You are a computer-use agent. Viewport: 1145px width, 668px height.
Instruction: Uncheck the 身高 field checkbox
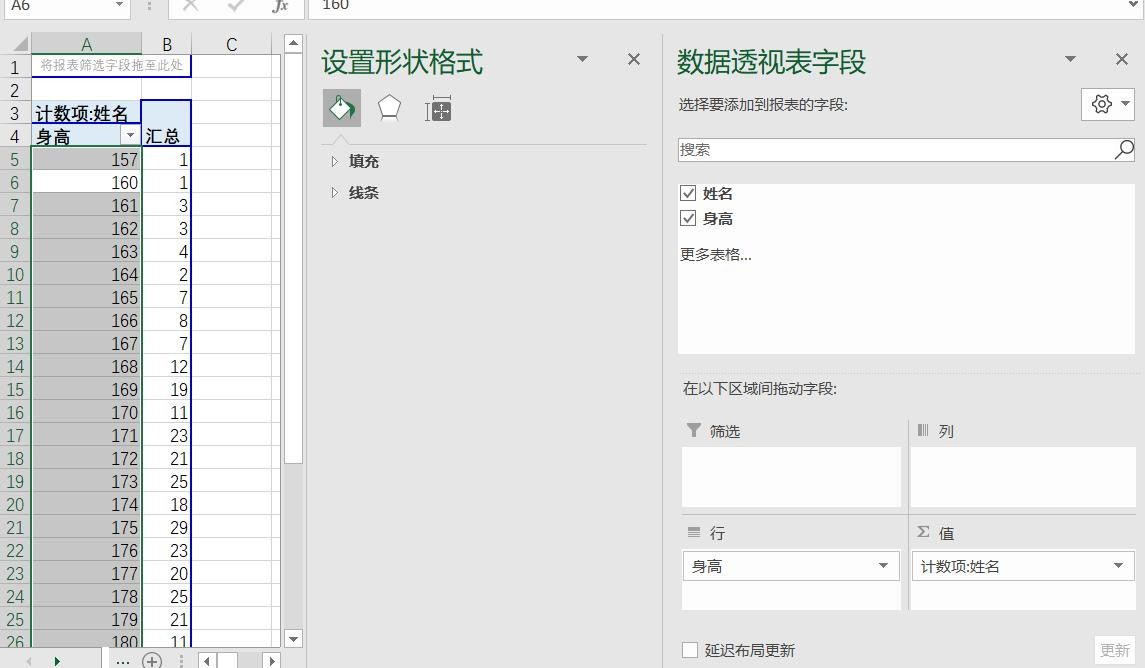coord(688,218)
